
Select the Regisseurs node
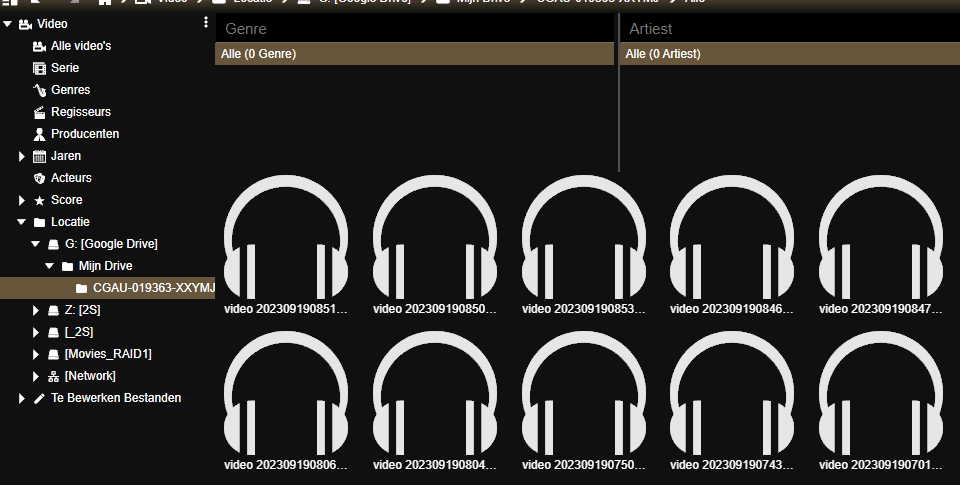point(81,112)
